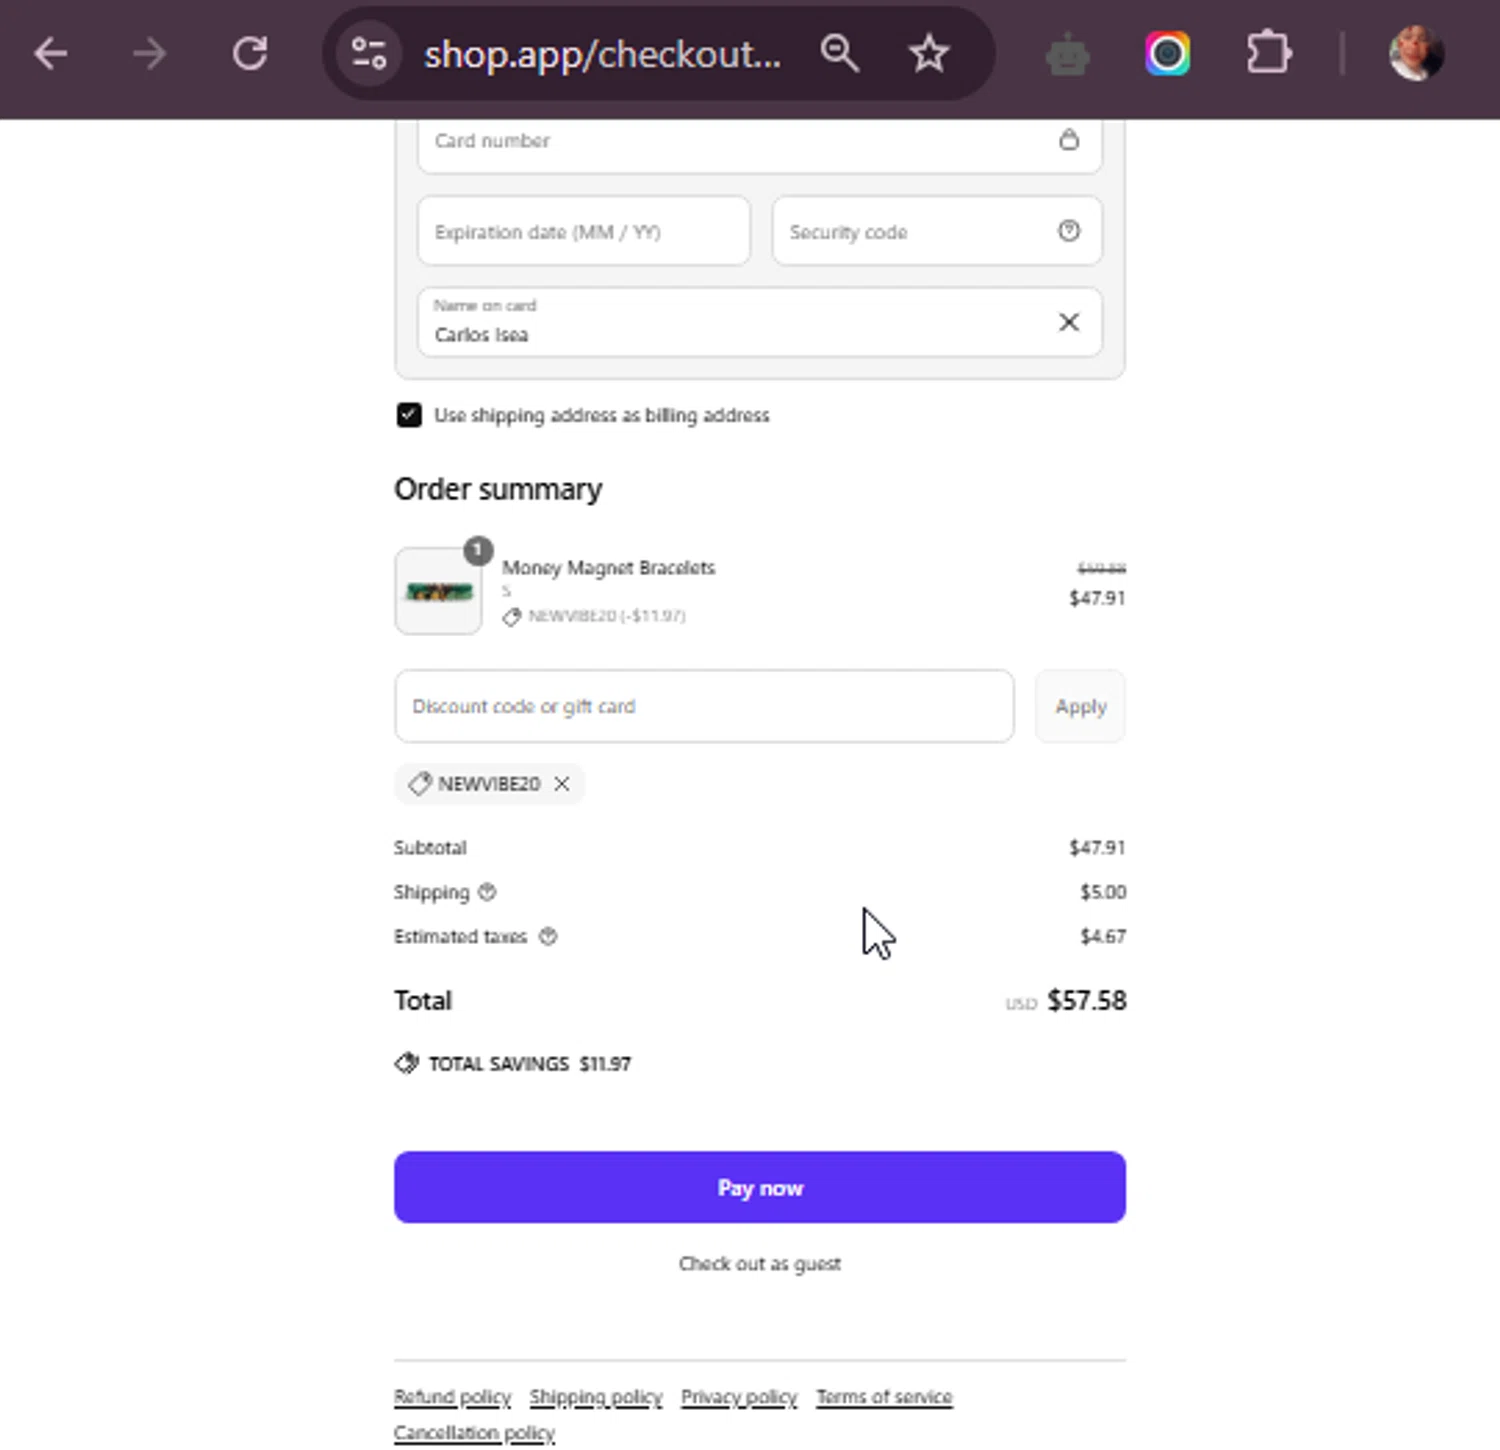Viewport: 1500px width, 1450px height.
Task: Open the Refund policy link
Action: 452,1397
